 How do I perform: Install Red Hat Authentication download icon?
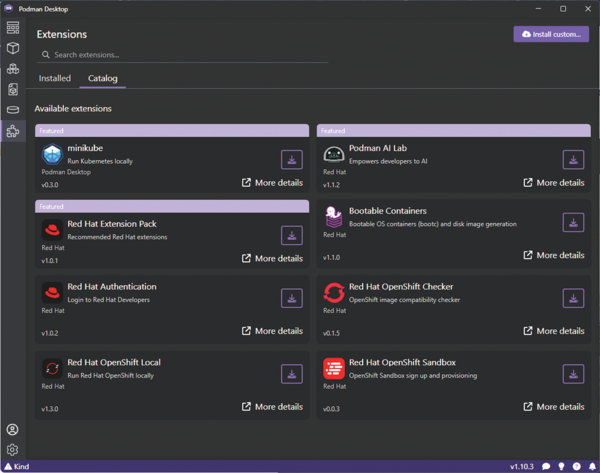pos(292,298)
